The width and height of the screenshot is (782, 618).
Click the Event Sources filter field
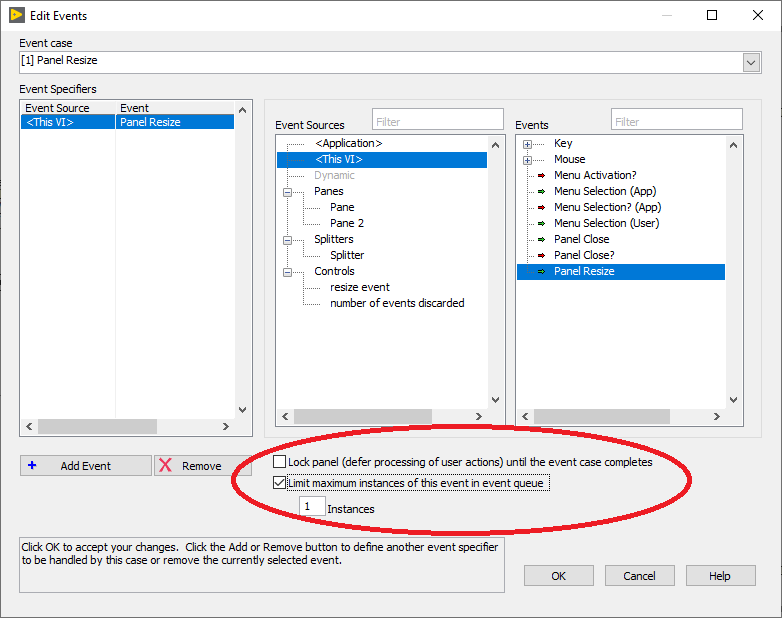click(437, 120)
